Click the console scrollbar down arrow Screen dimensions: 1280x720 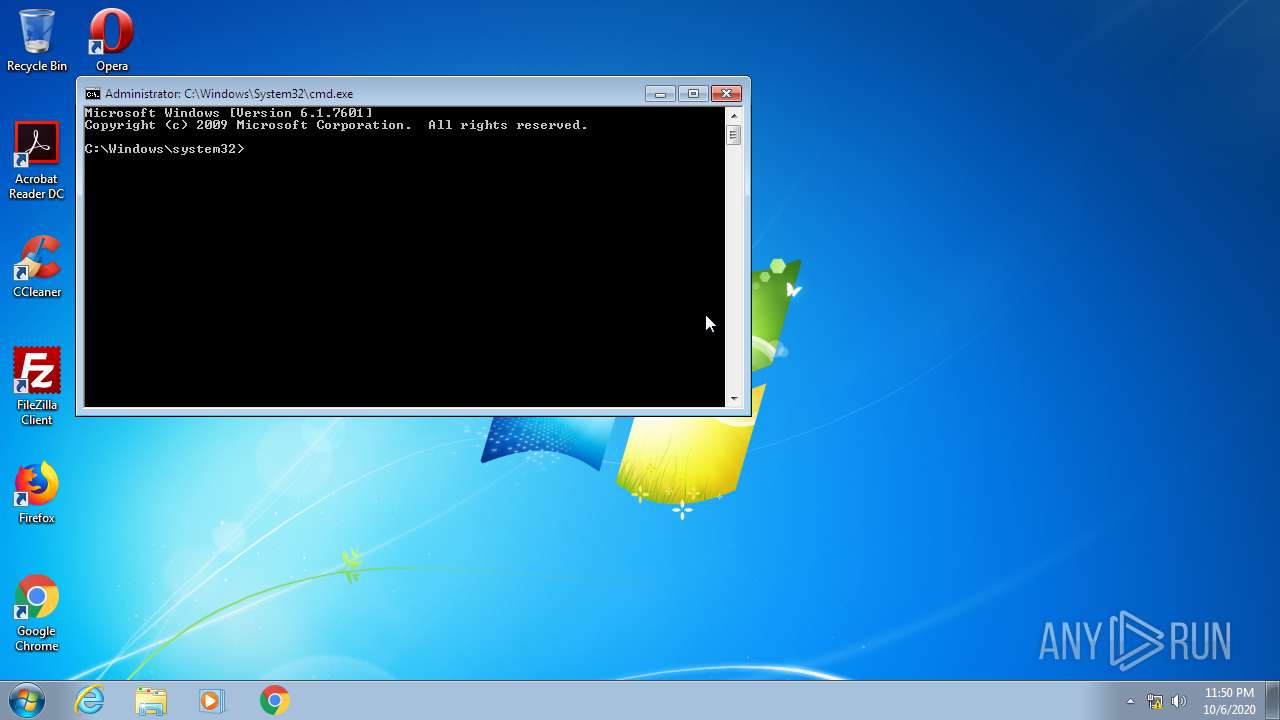tap(734, 399)
